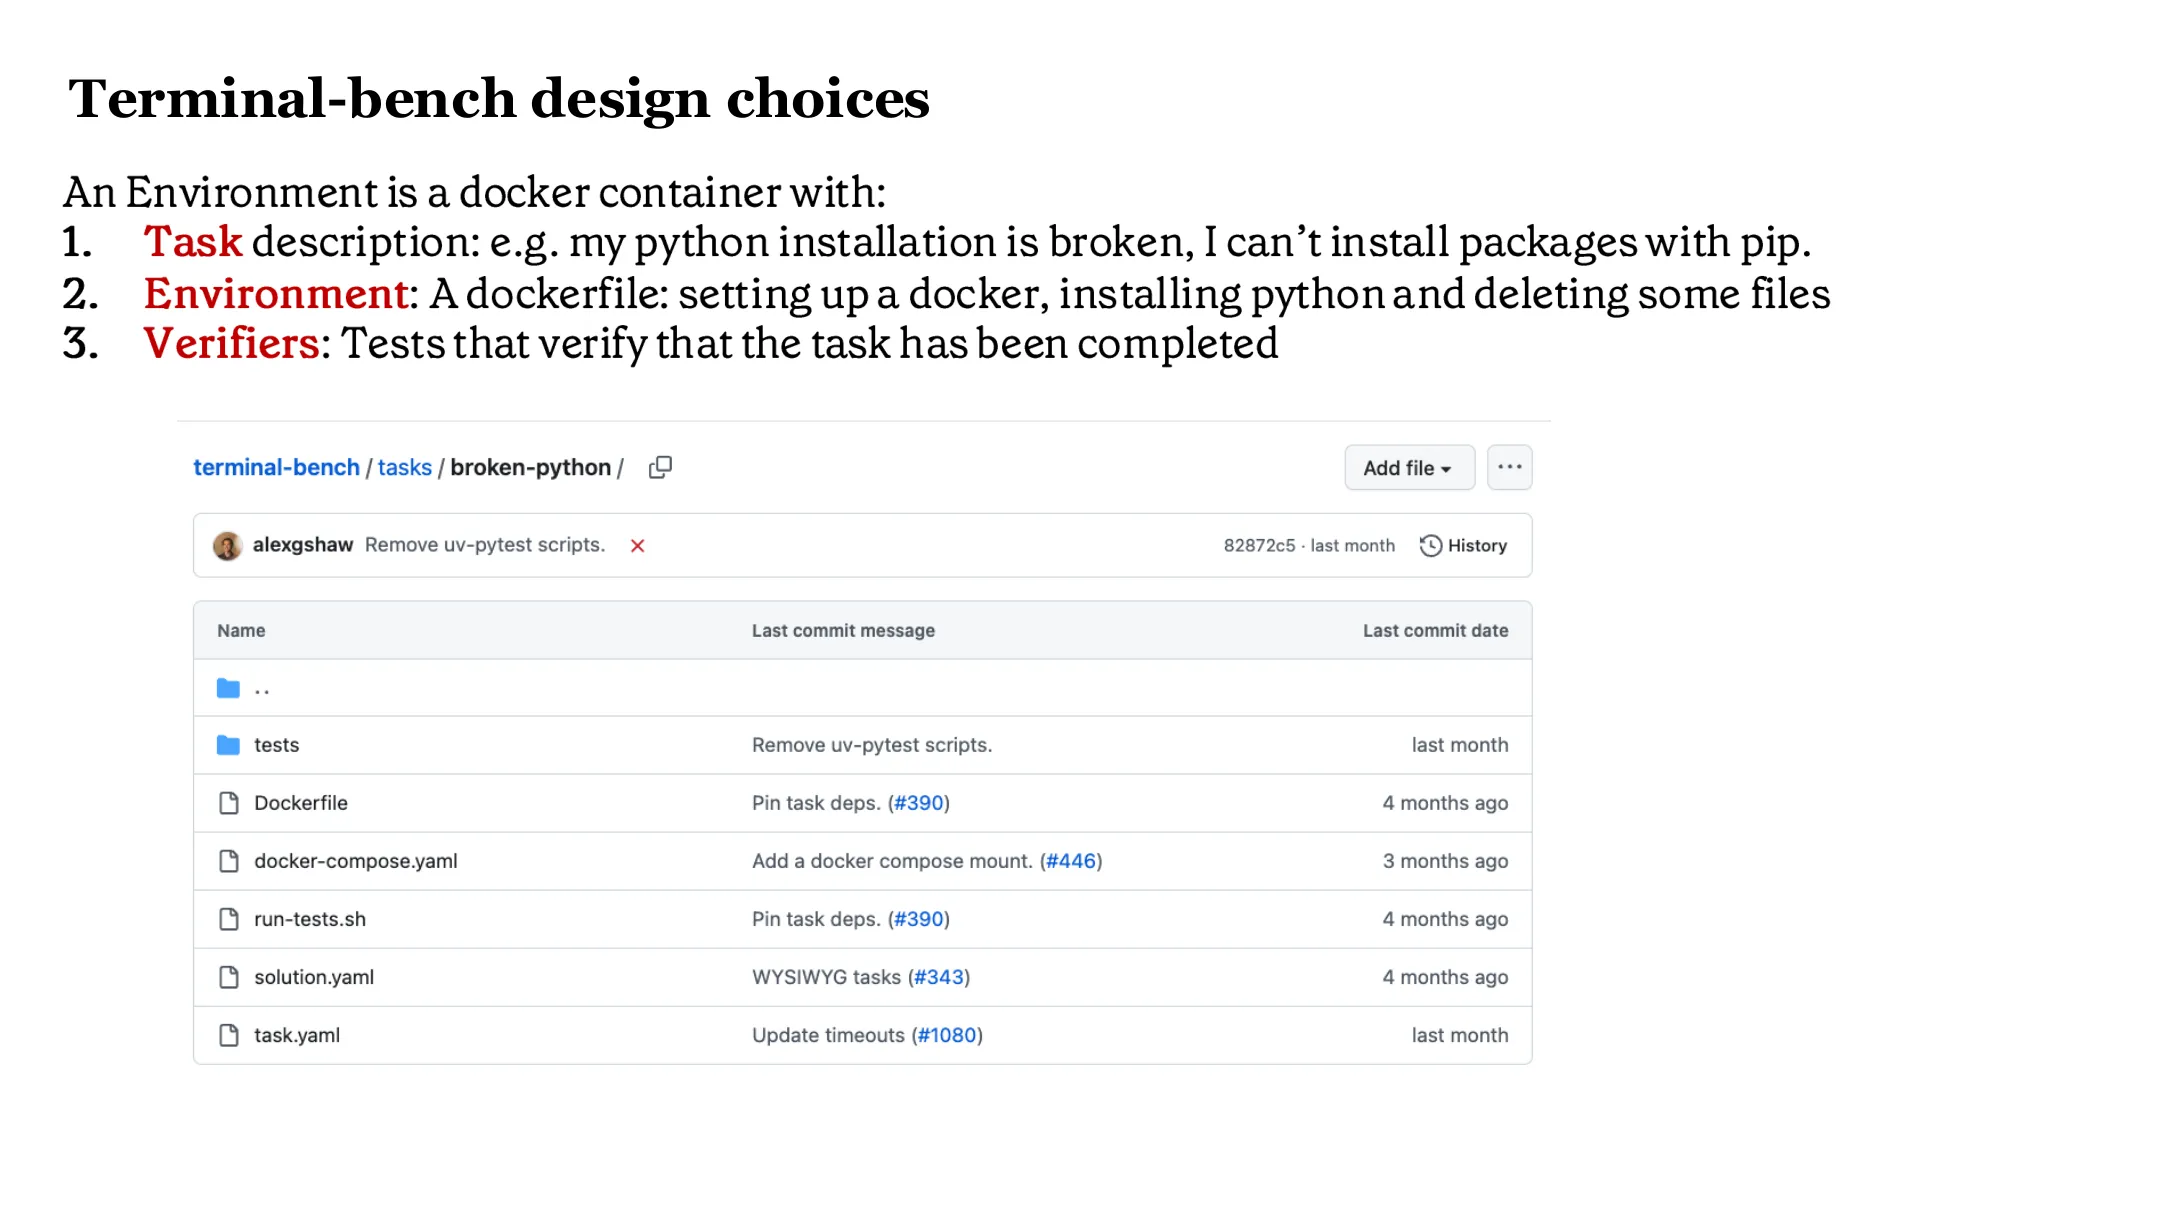Open the terminal-bench breadcrumb link
2160x1215 pixels.
(x=276, y=467)
